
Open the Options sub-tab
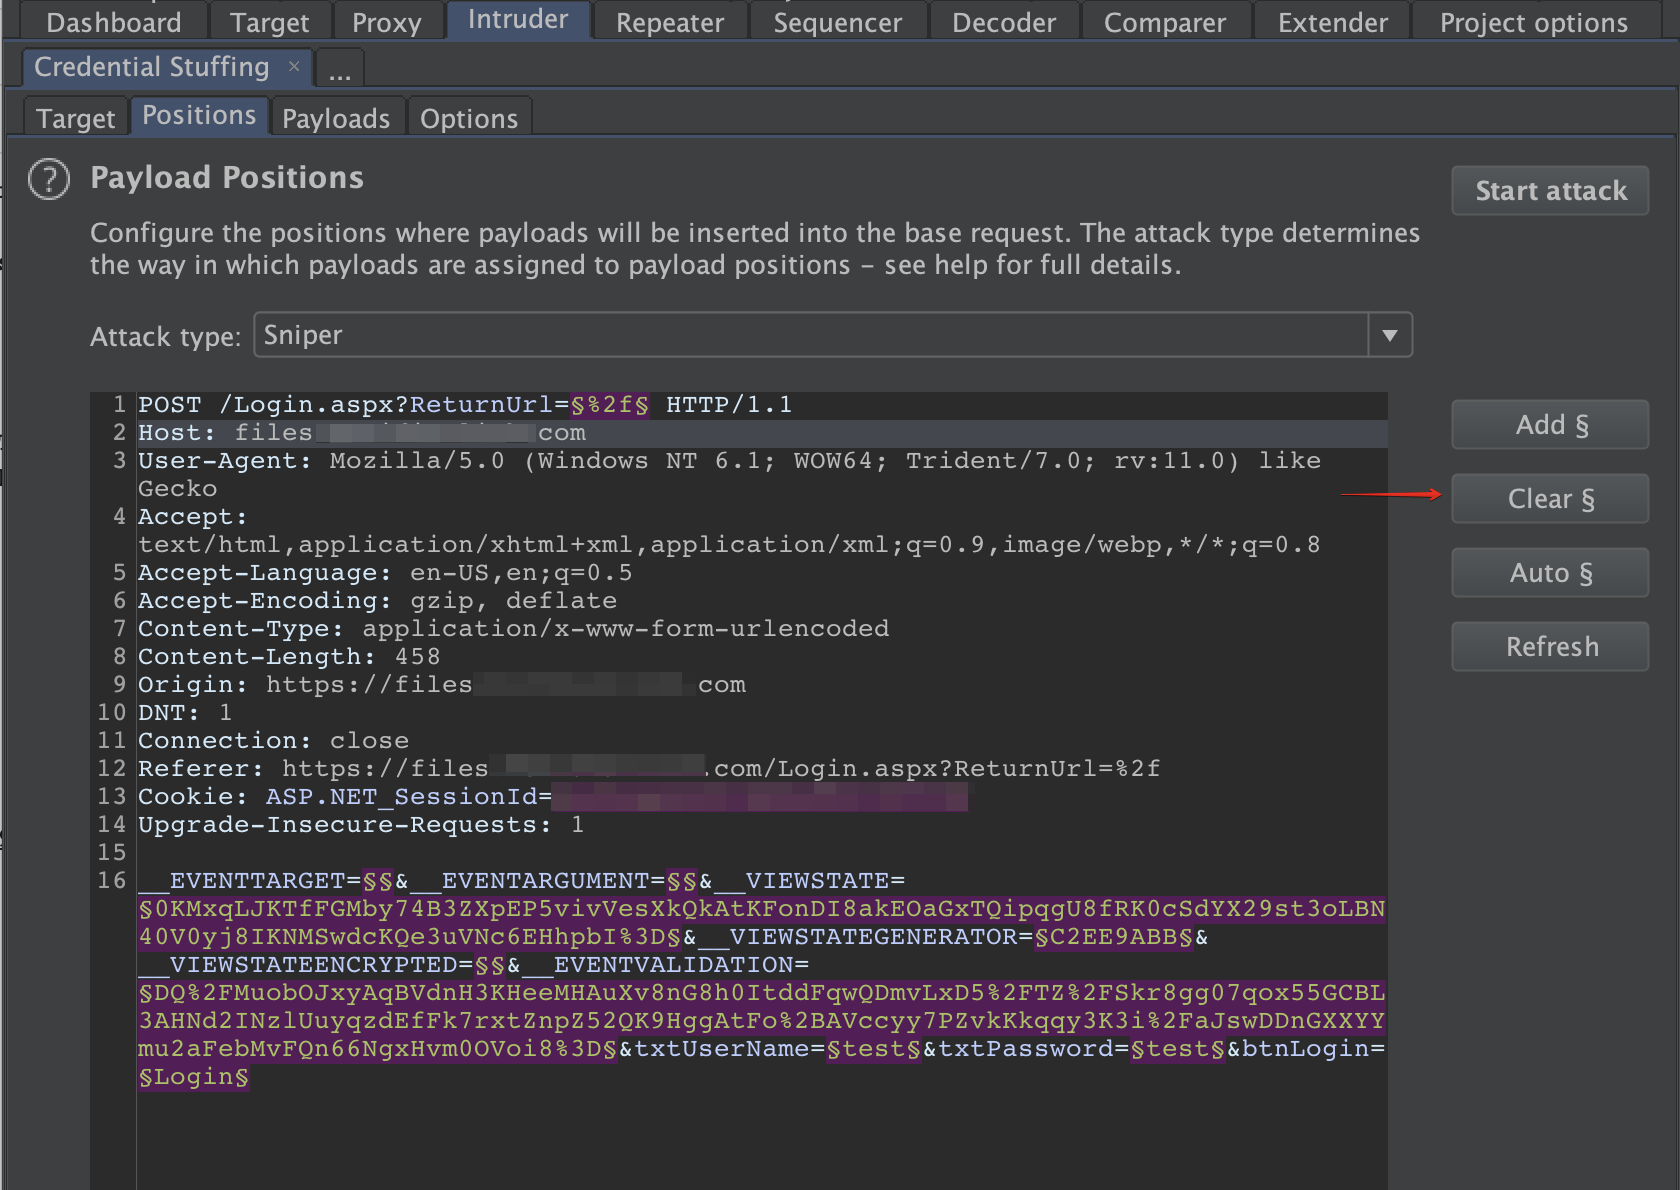pyautogui.click(x=468, y=118)
